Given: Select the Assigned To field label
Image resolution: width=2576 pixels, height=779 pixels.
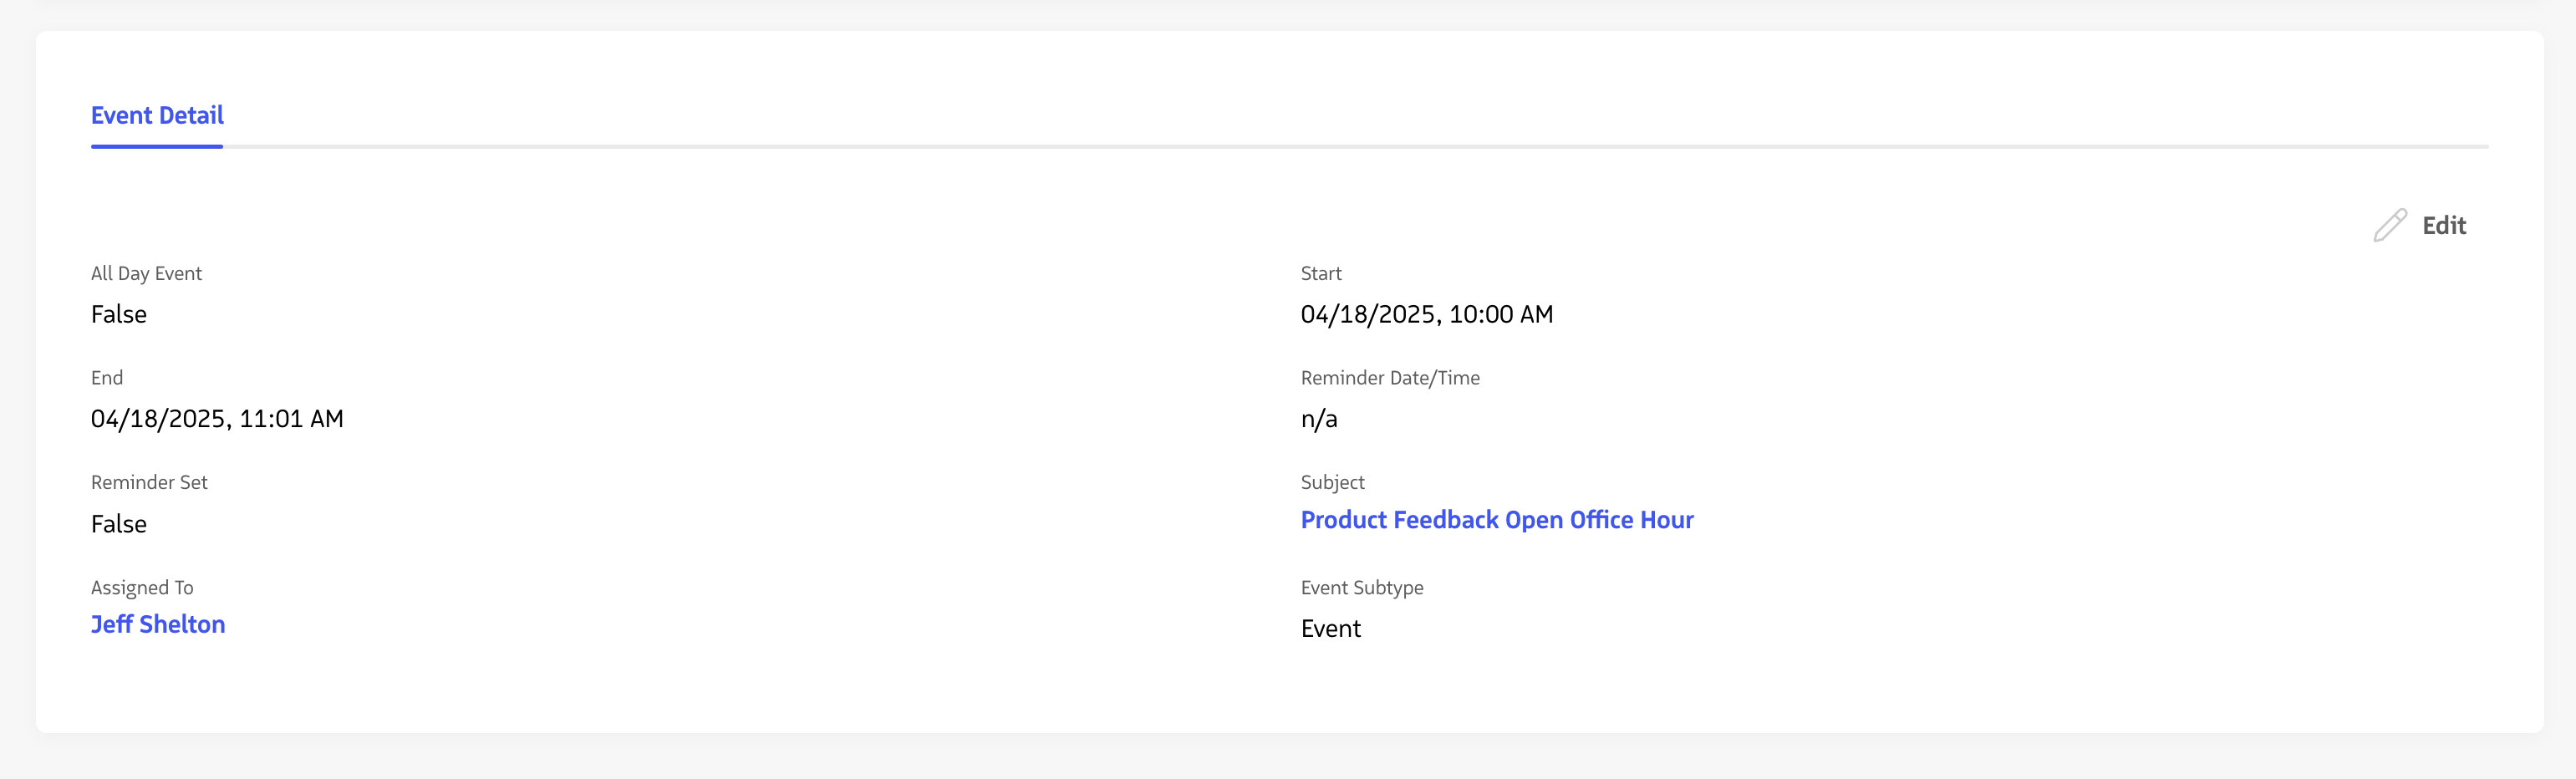Looking at the screenshot, I should [x=142, y=587].
